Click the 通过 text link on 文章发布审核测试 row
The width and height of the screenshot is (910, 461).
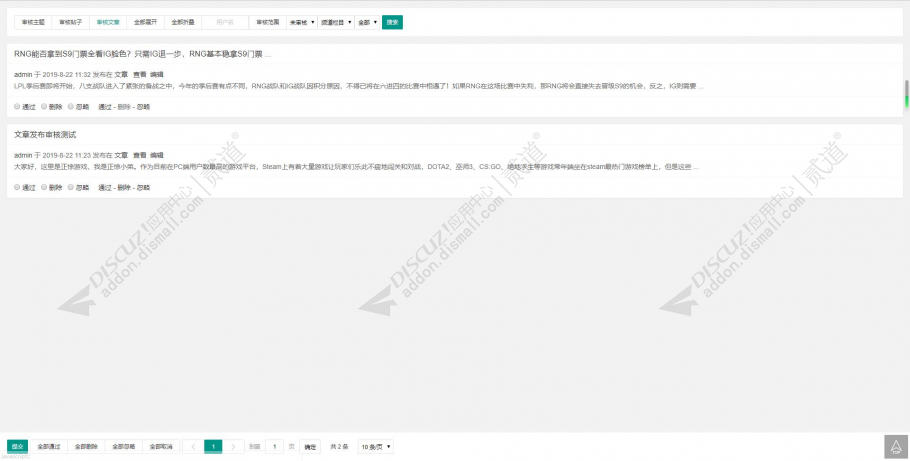click(106, 188)
